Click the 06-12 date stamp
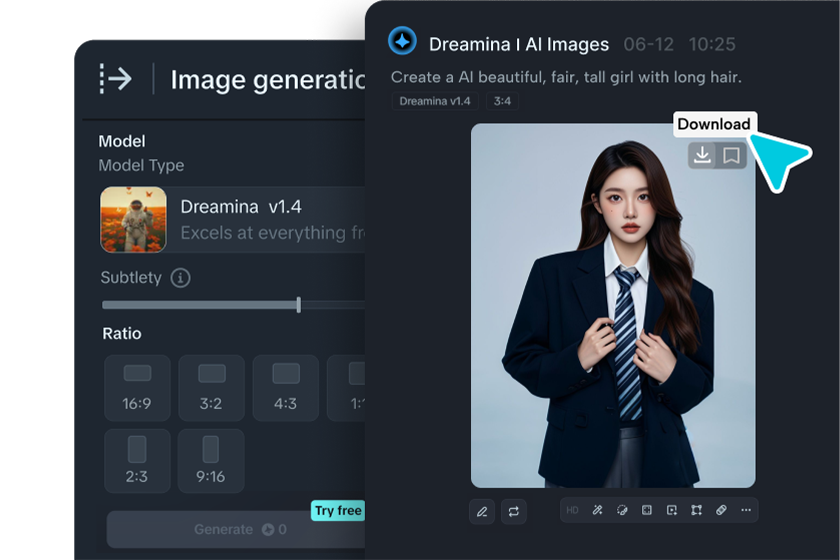The image size is (840, 560). tap(648, 44)
